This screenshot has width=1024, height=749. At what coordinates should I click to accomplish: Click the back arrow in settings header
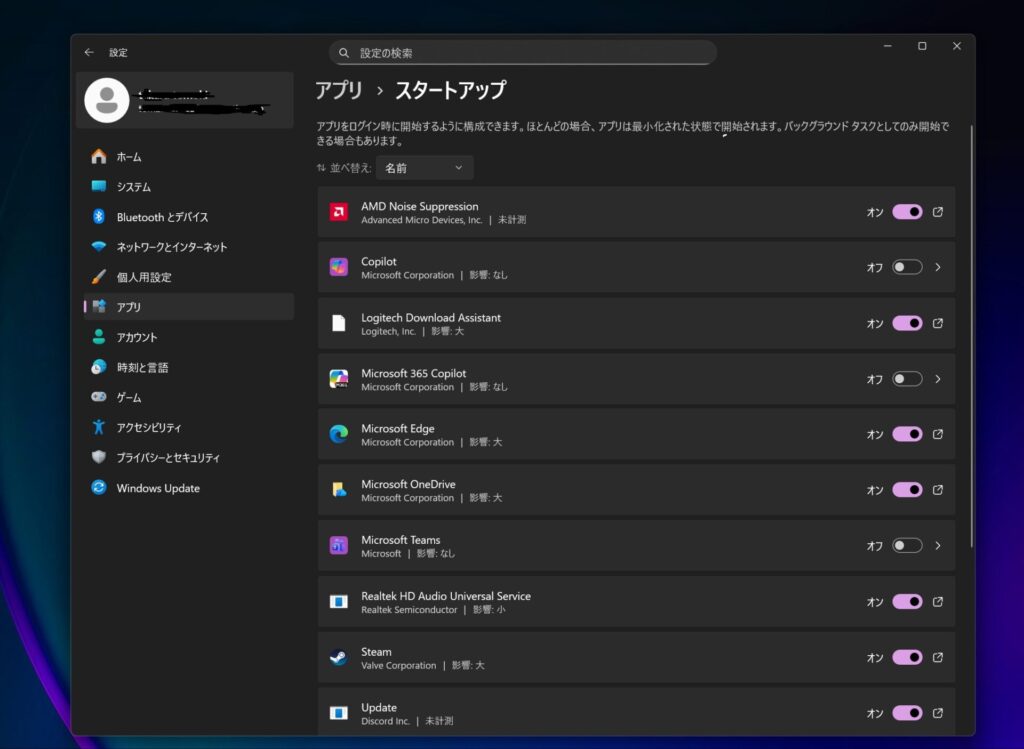pyautogui.click(x=89, y=52)
